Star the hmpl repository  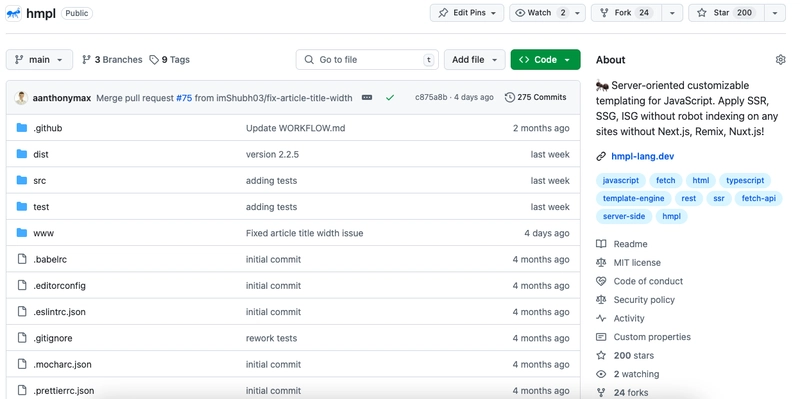[727, 13]
